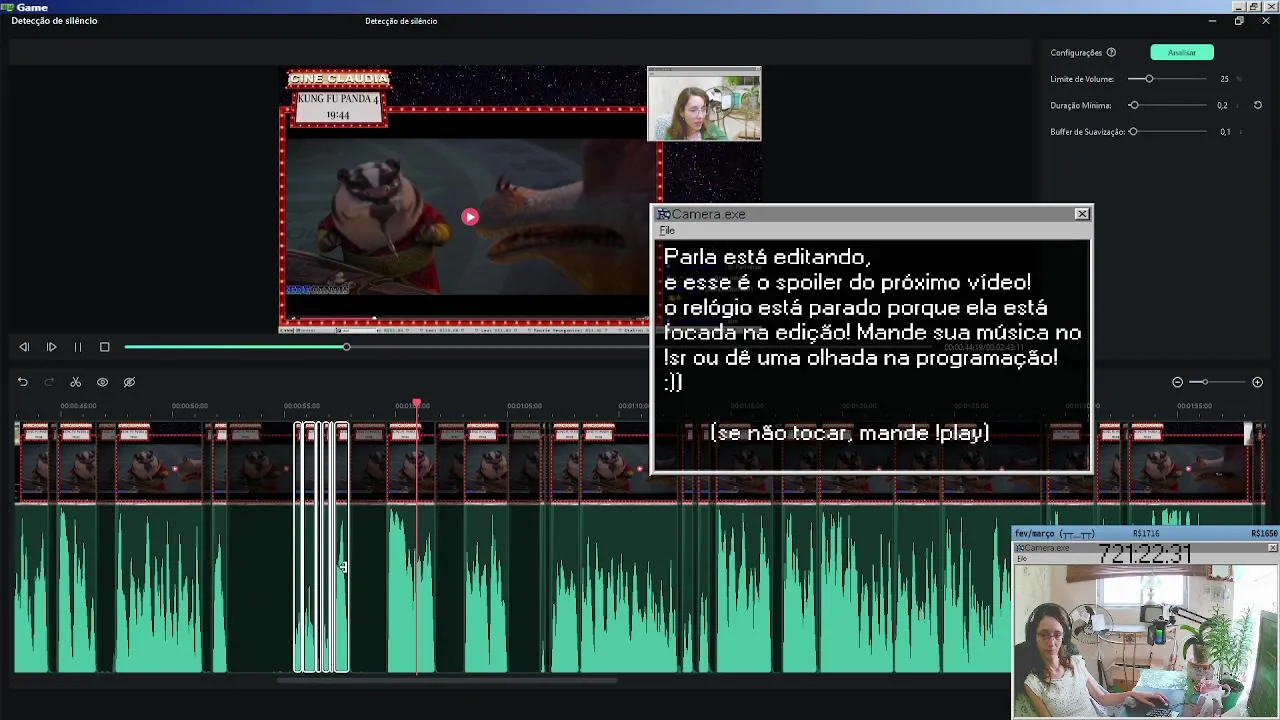Reset settings with the circular arrow icon

pos(1258,105)
